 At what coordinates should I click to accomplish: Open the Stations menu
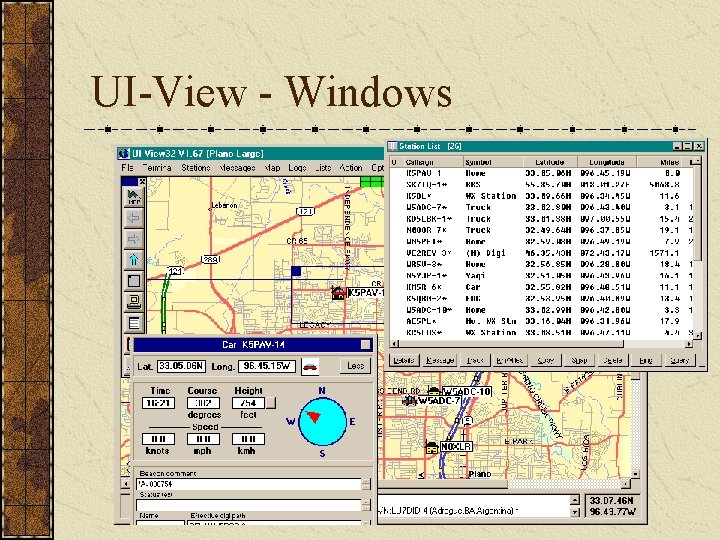(196, 168)
